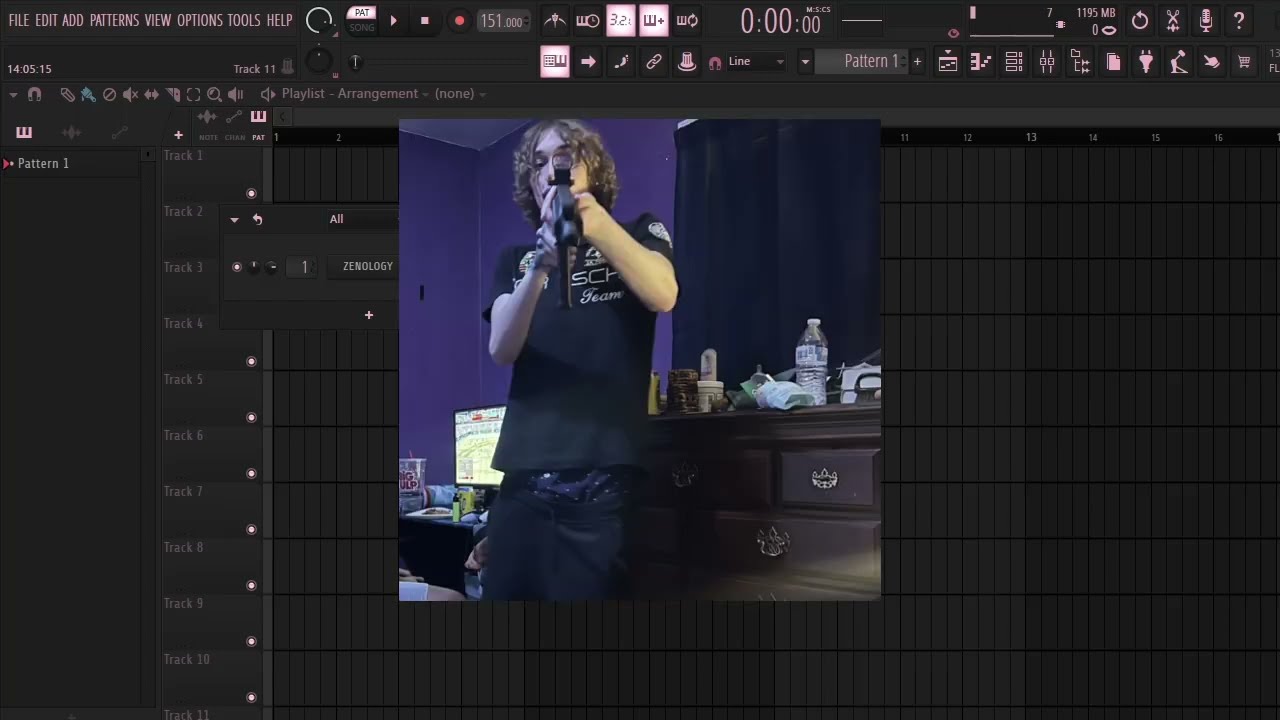
Task: Select the playlist Slip tool
Action: 151,94
